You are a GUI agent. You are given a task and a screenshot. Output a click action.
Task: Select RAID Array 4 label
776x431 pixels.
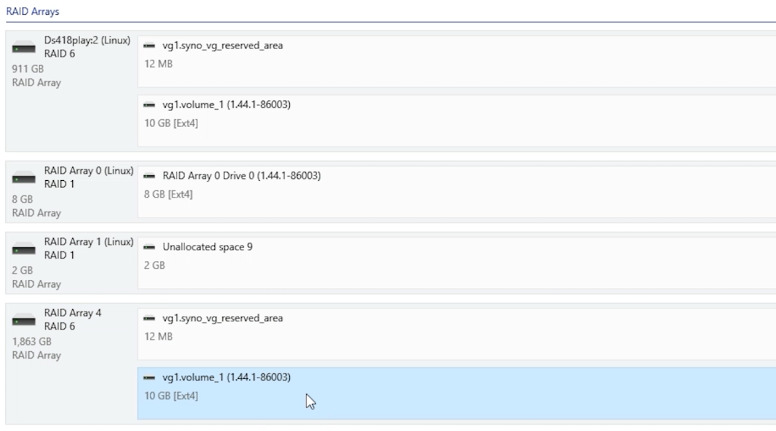pyautogui.click(x=73, y=313)
